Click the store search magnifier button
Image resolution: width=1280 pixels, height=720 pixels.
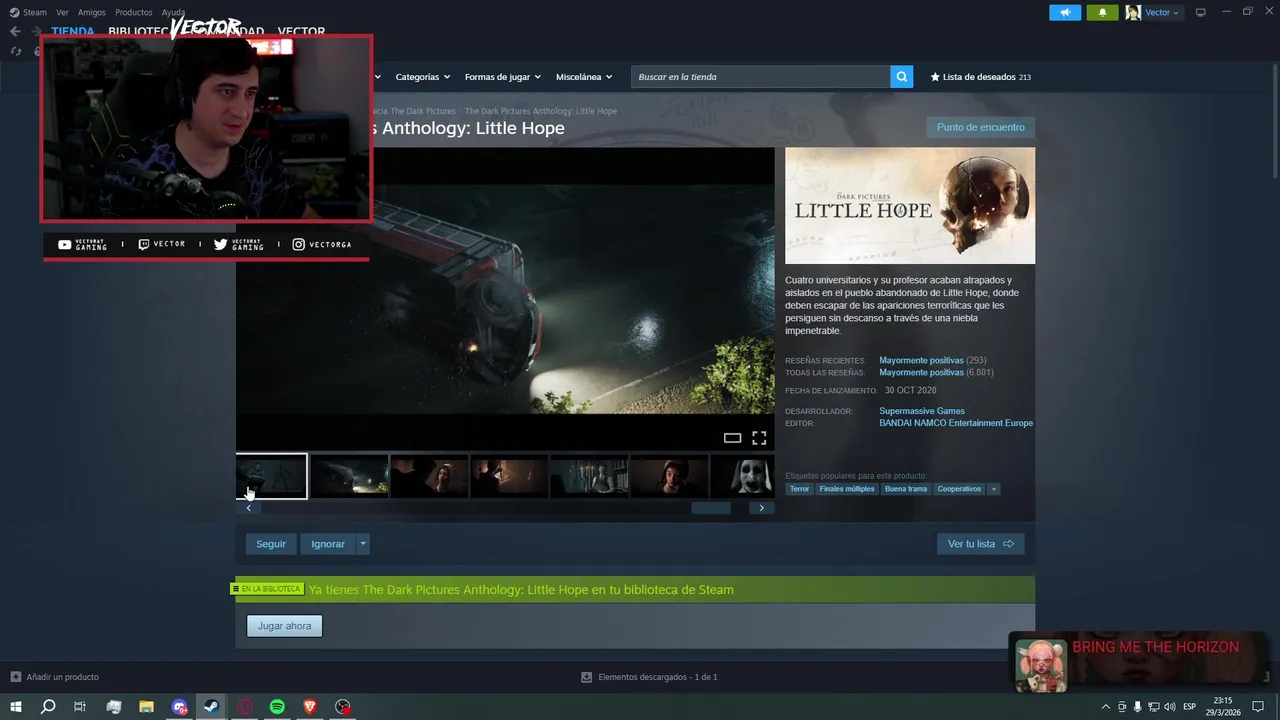(x=902, y=77)
